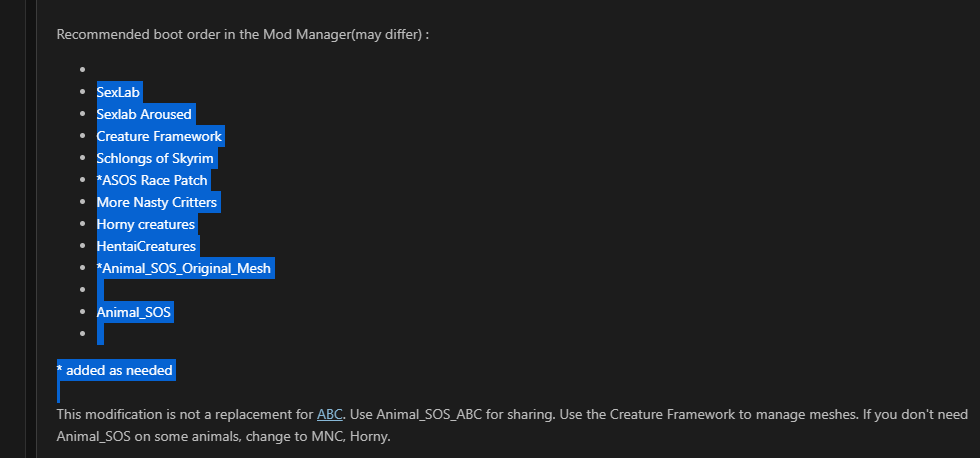Viewport: 980px width, 458px height.
Task: Select the Sexlab Aroused list item
Action: 144,114
